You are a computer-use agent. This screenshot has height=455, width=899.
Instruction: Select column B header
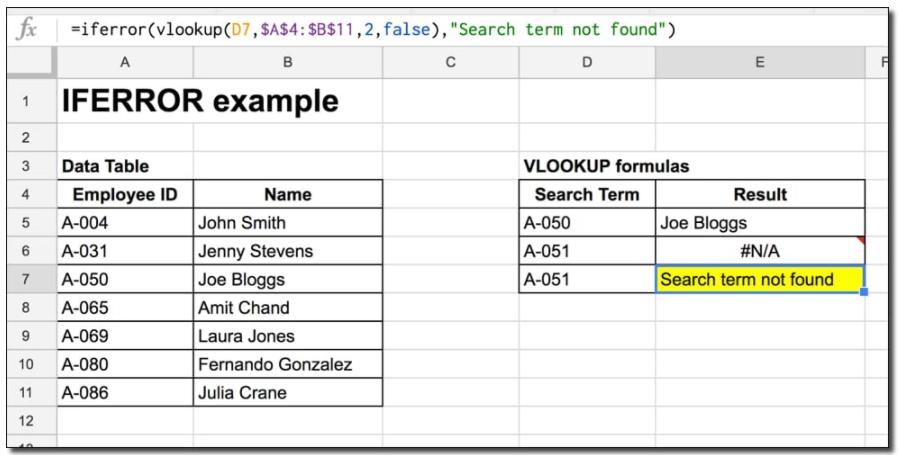(287, 63)
